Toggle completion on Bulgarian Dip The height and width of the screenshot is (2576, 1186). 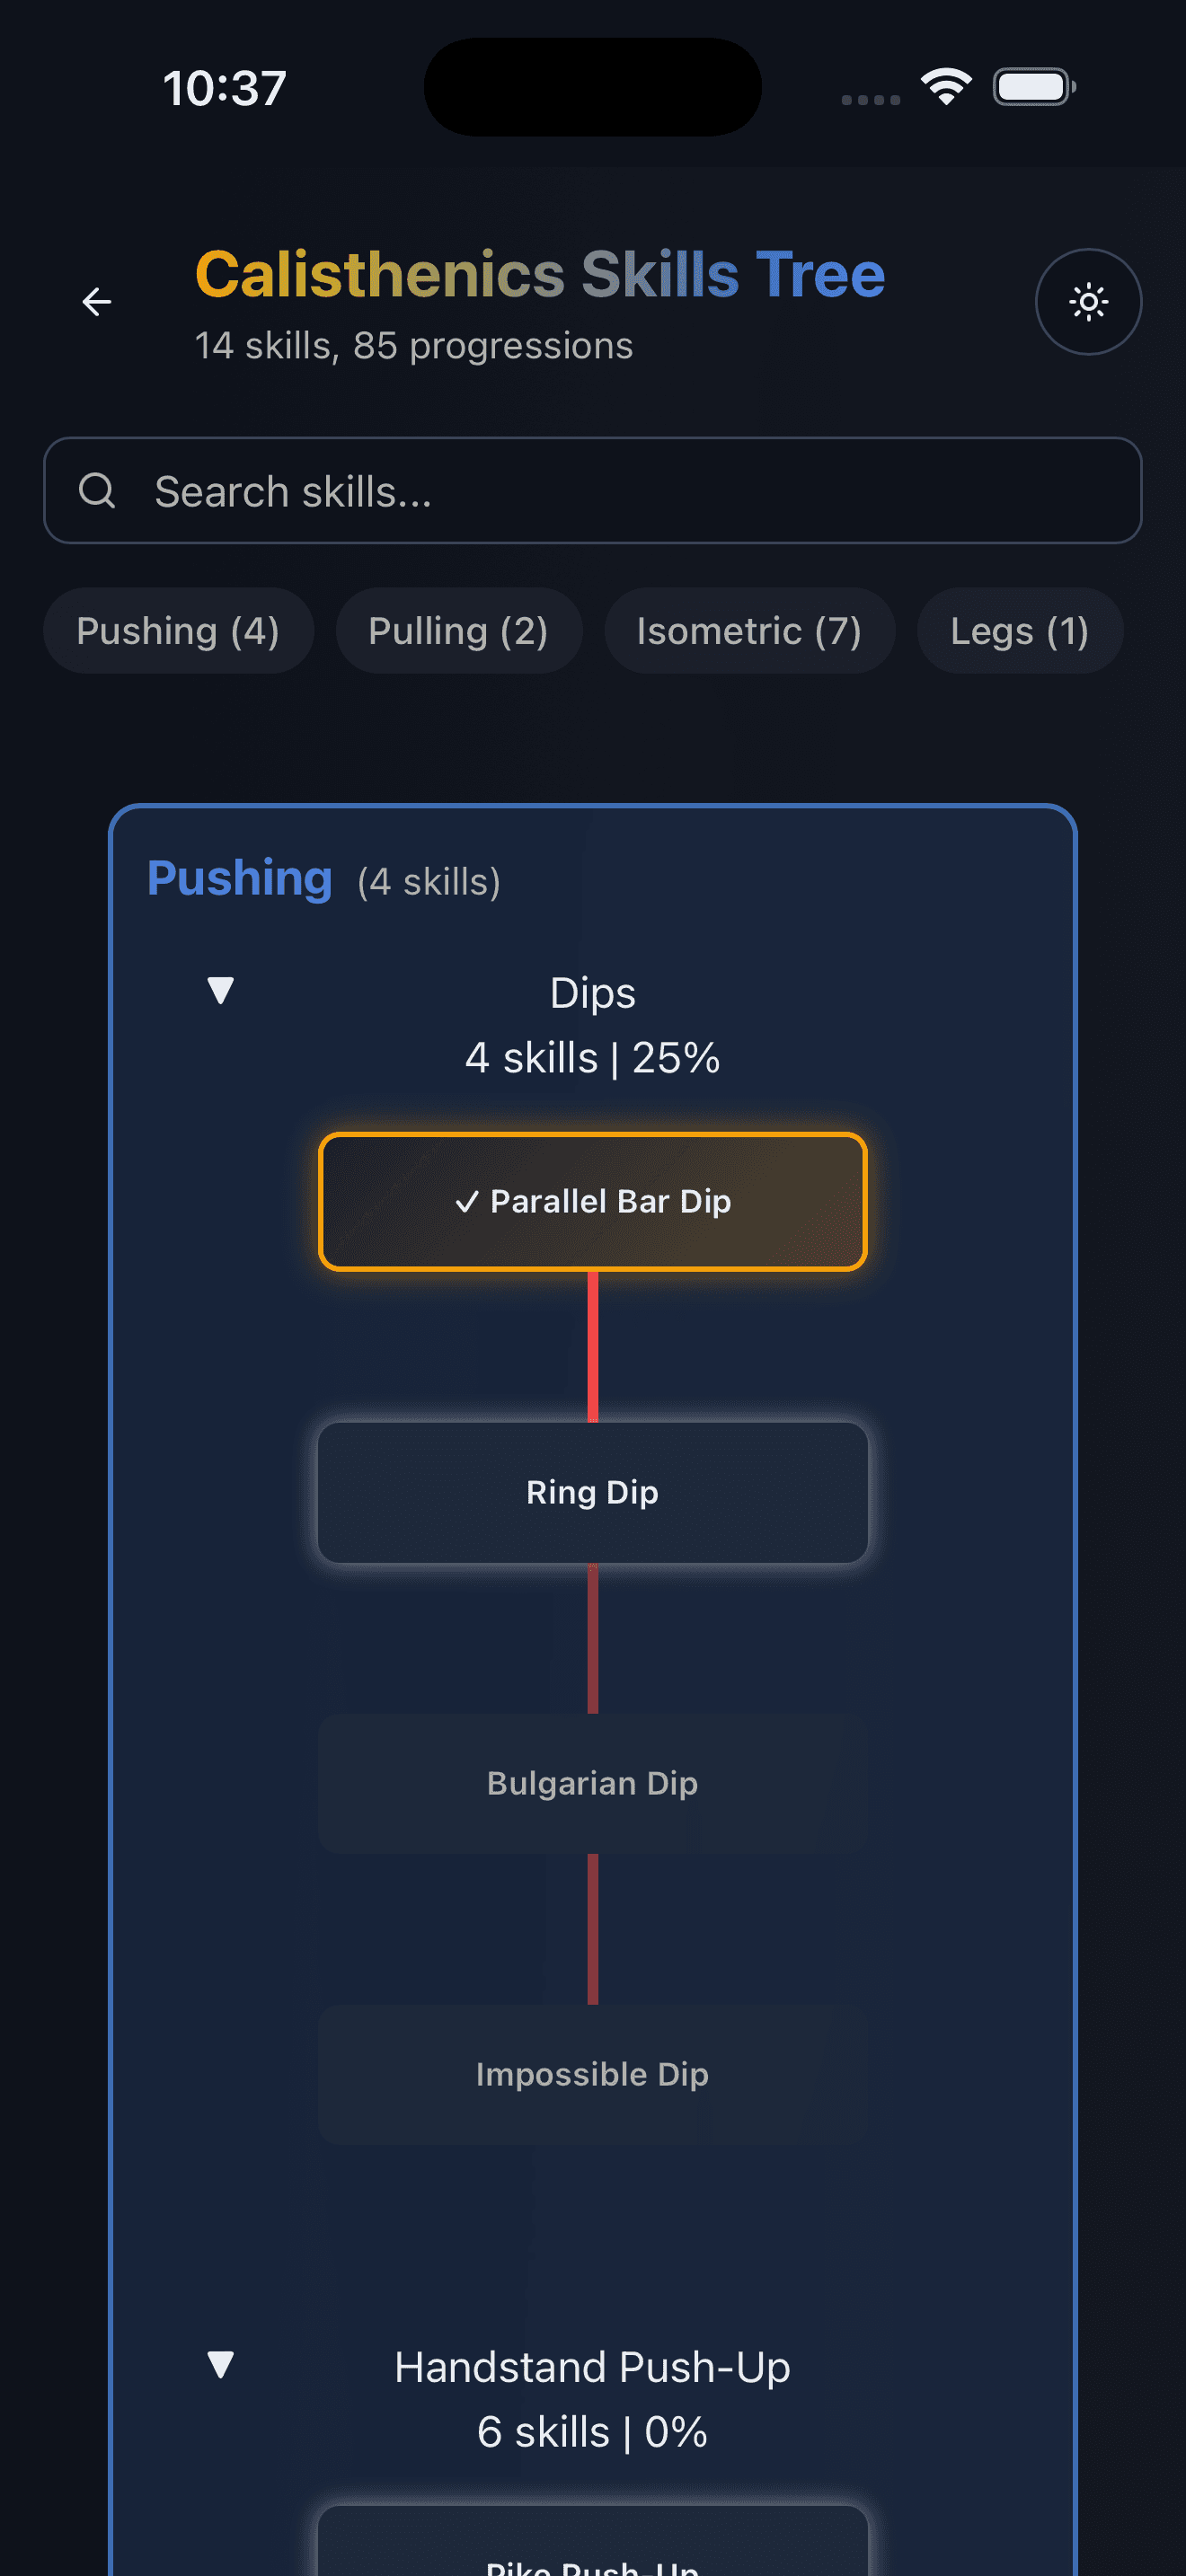[593, 1782]
